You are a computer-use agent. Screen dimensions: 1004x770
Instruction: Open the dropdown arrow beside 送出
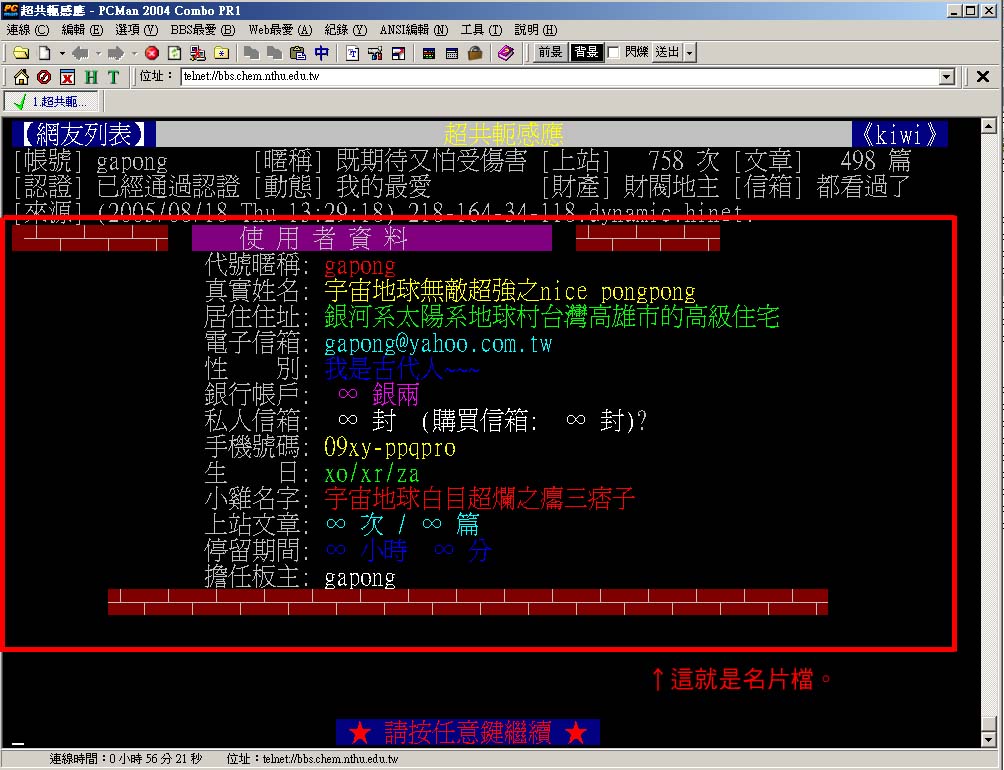tap(690, 53)
